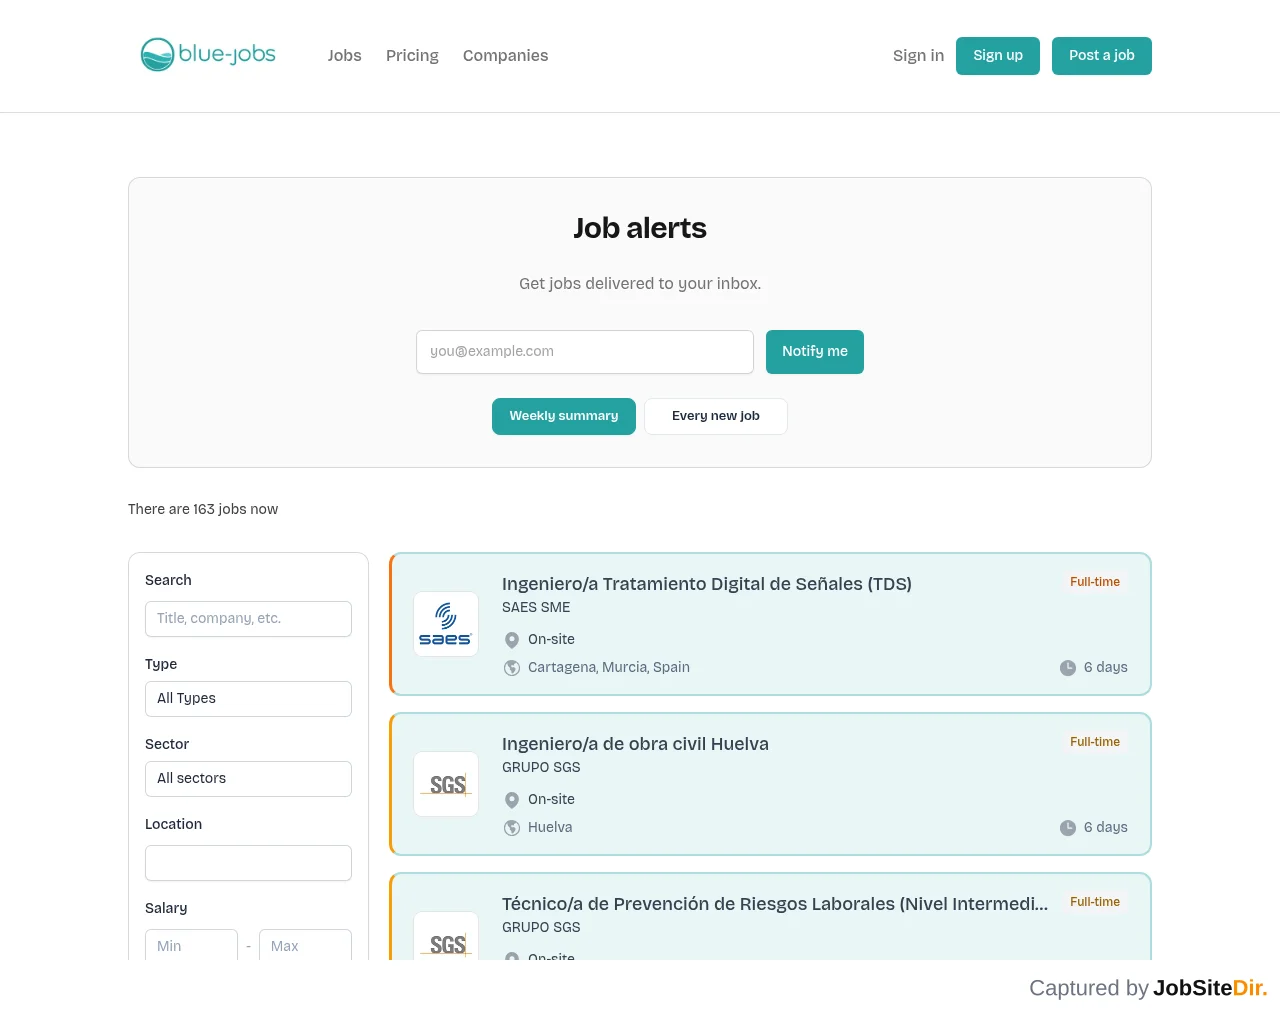Click Full-time tag on the Técnico/a de Prevención job
The width and height of the screenshot is (1280, 1018).
(1095, 902)
